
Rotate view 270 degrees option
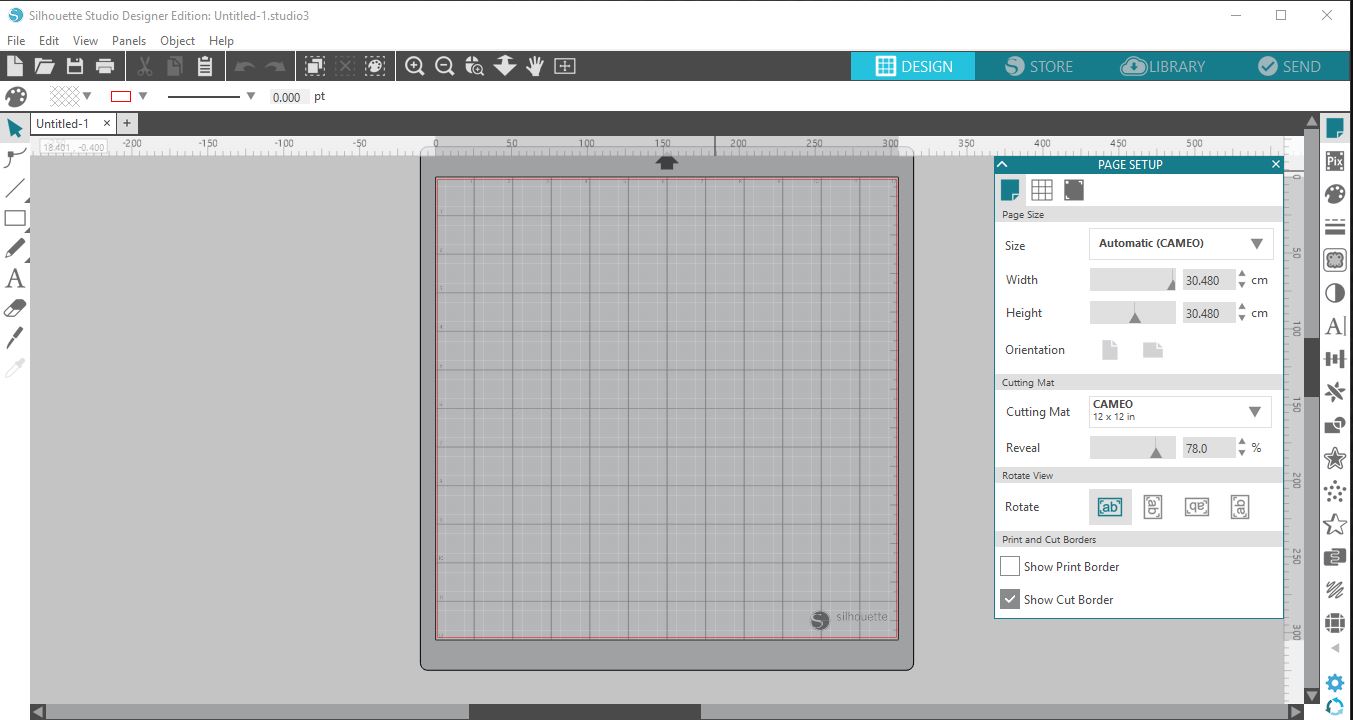pyautogui.click(x=1240, y=507)
